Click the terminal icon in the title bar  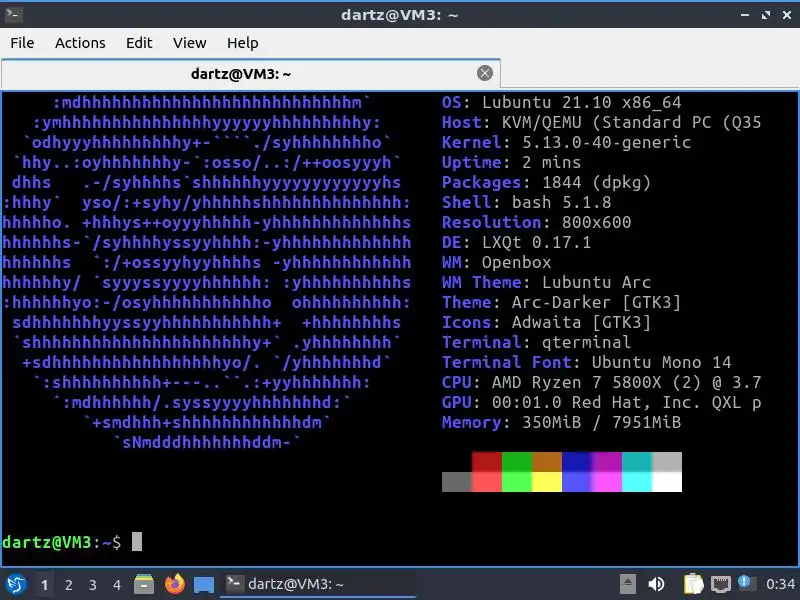[x=13, y=14]
